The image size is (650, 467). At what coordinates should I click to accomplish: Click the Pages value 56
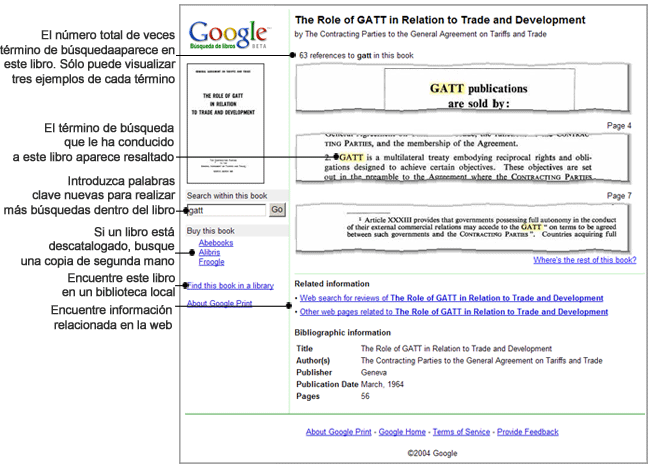click(365, 396)
